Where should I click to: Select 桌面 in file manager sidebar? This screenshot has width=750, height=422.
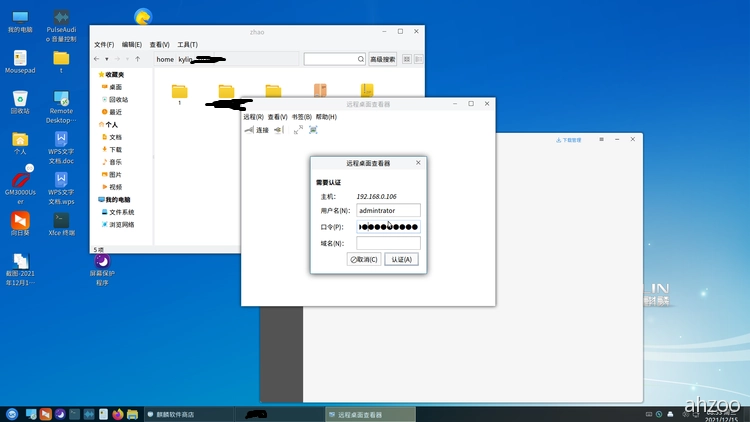point(112,87)
